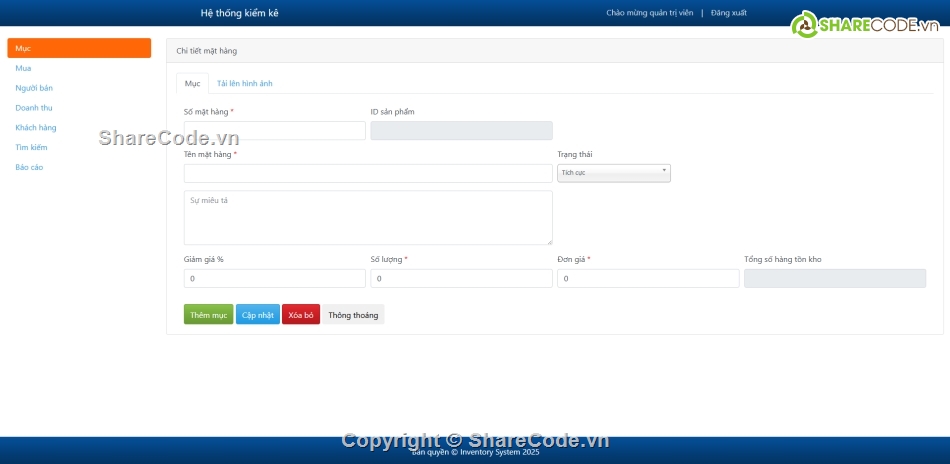This screenshot has height=464, width=950.
Task: Open Báo cáo reports in sidebar
Action: pos(29,168)
